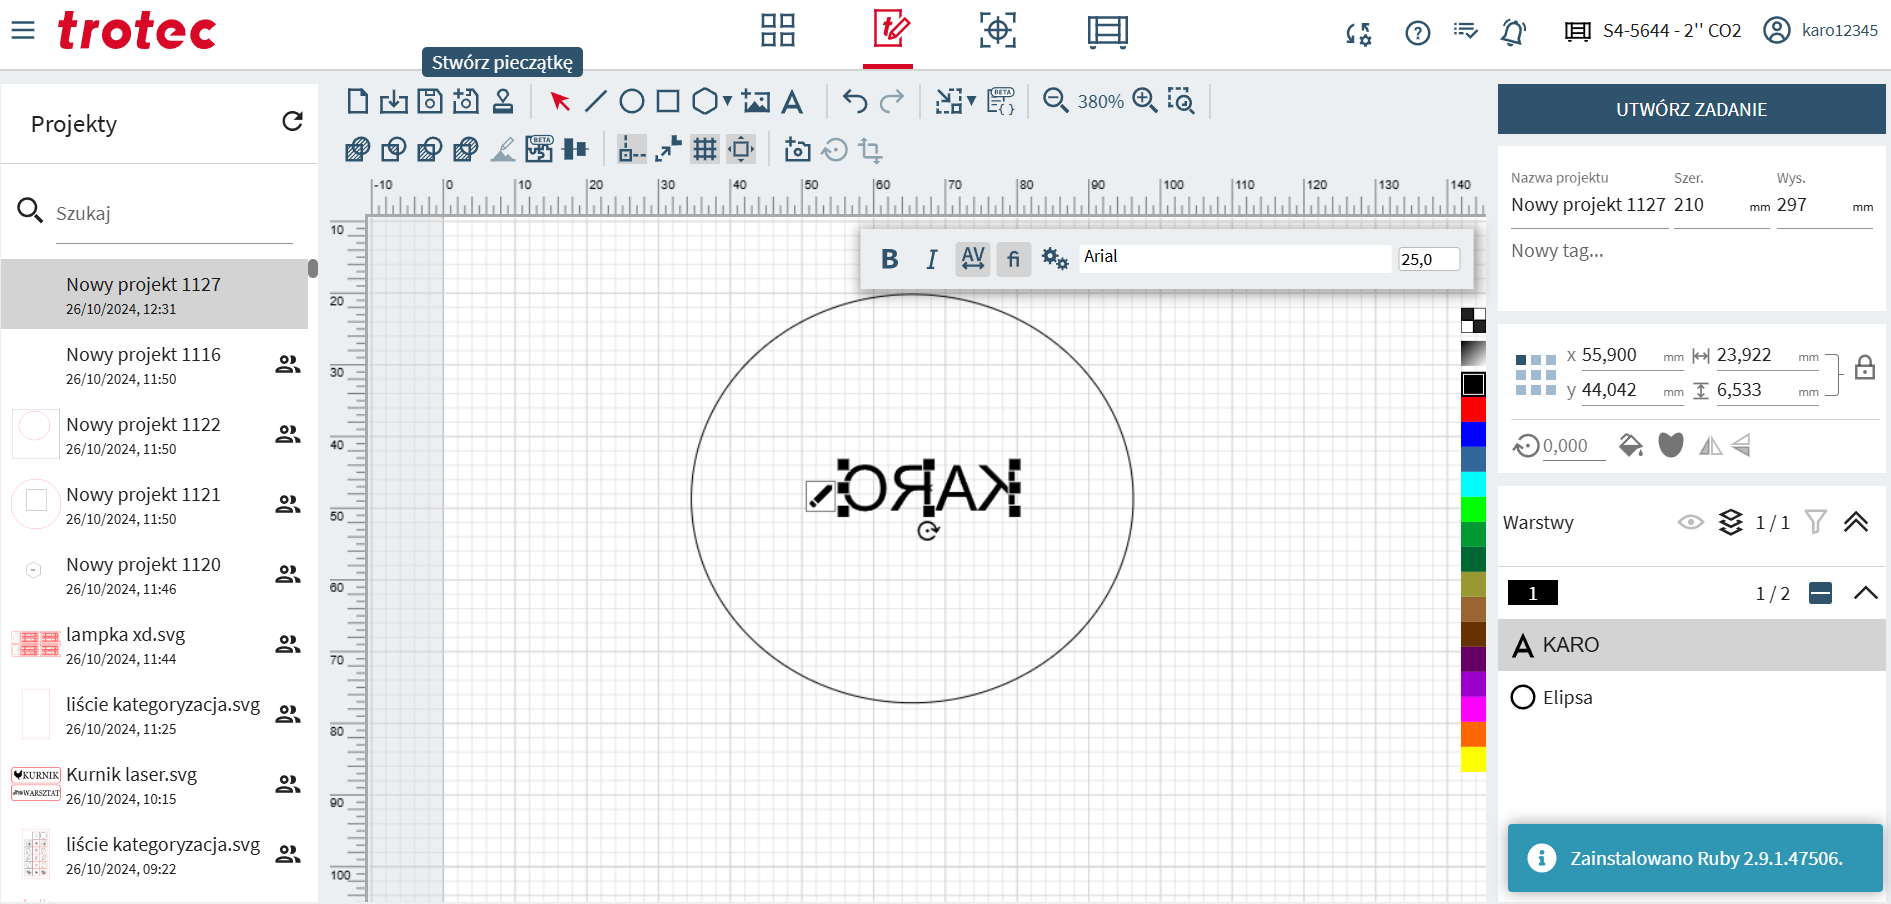This screenshot has width=1891, height=904.
Task: Save the design with floppy icon
Action: [x=430, y=101]
